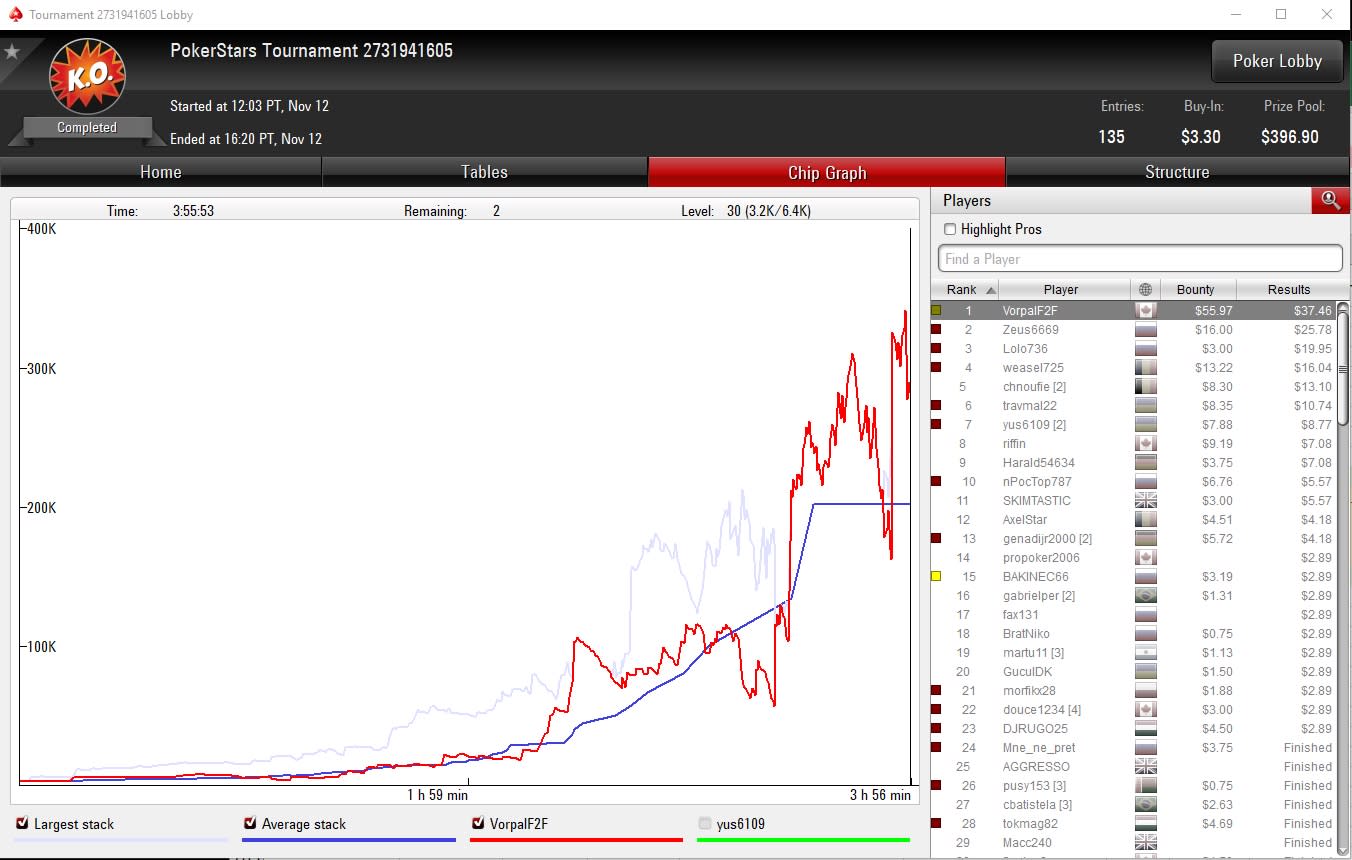Click the red note marker beside tokmag82
This screenshot has height=860, width=1352.
(x=936, y=824)
